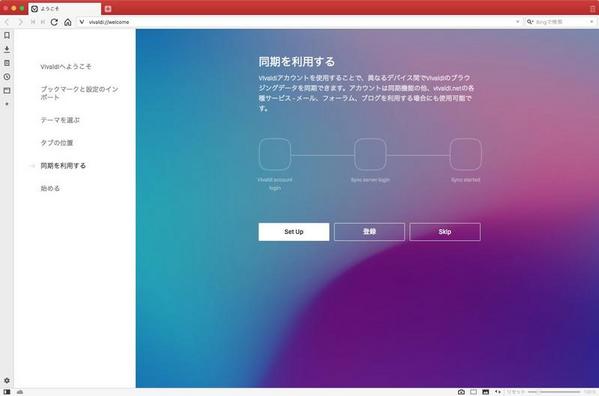Reload the current page
The image size is (599, 396).
click(54, 22)
